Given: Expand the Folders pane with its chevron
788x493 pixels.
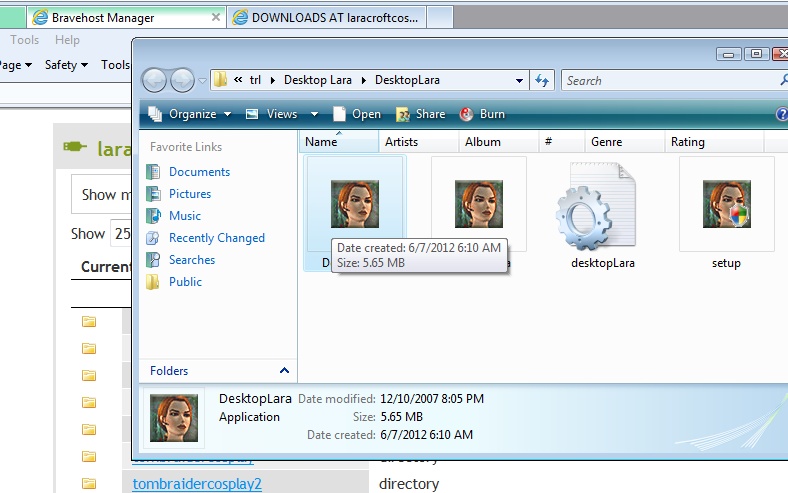Looking at the screenshot, I should click(x=284, y=370).
